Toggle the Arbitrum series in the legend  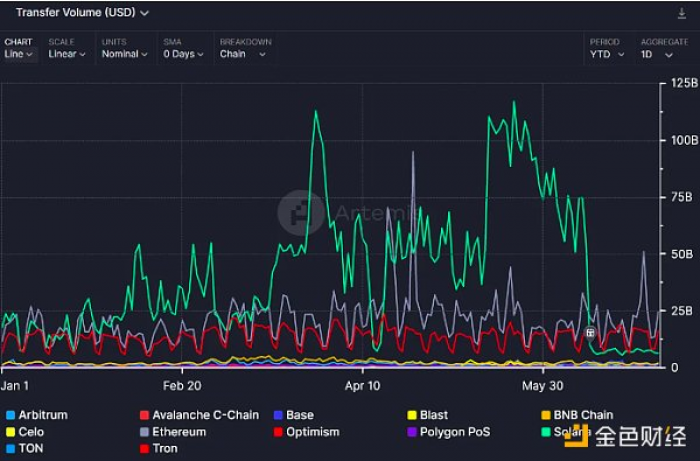coord(37,415)
